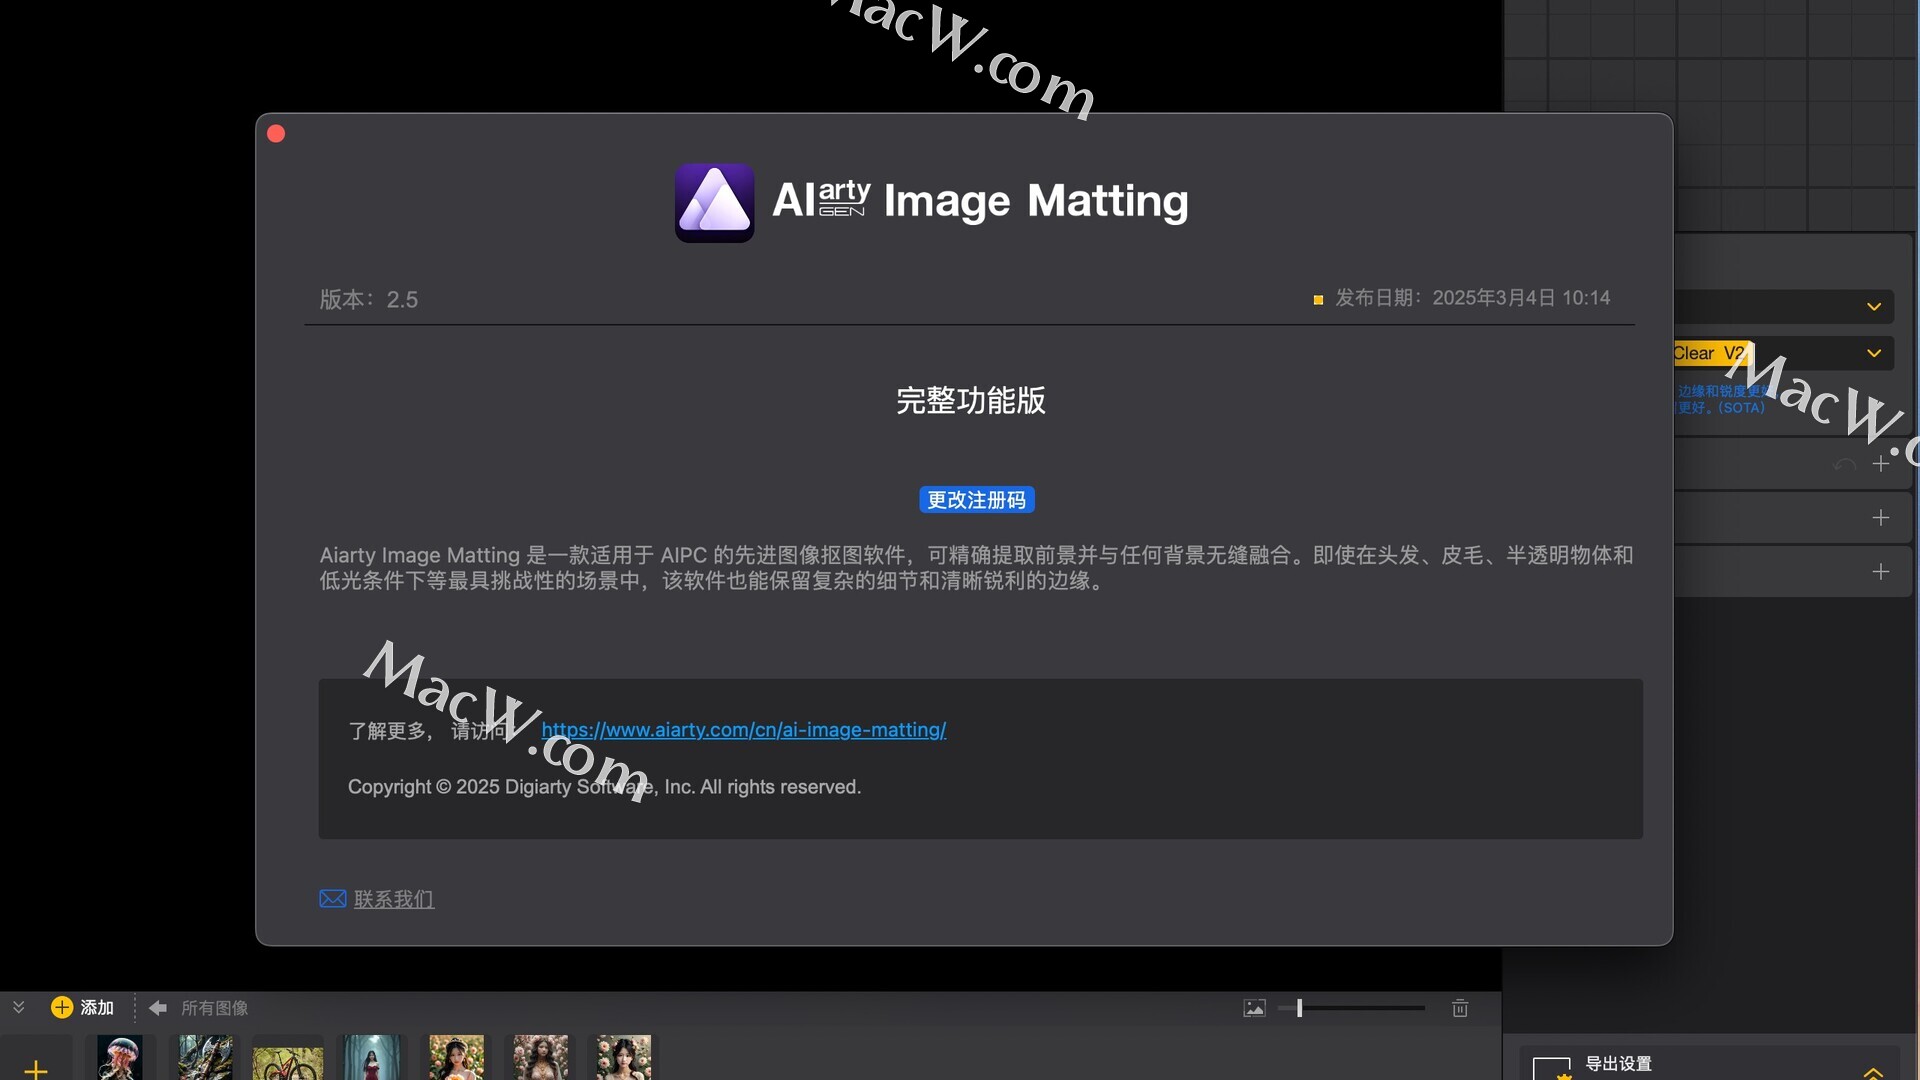The height and width of the screenshot is (1080, 1920).
Task: Click the 联系我们 contact link
Action: coord(394,899)
